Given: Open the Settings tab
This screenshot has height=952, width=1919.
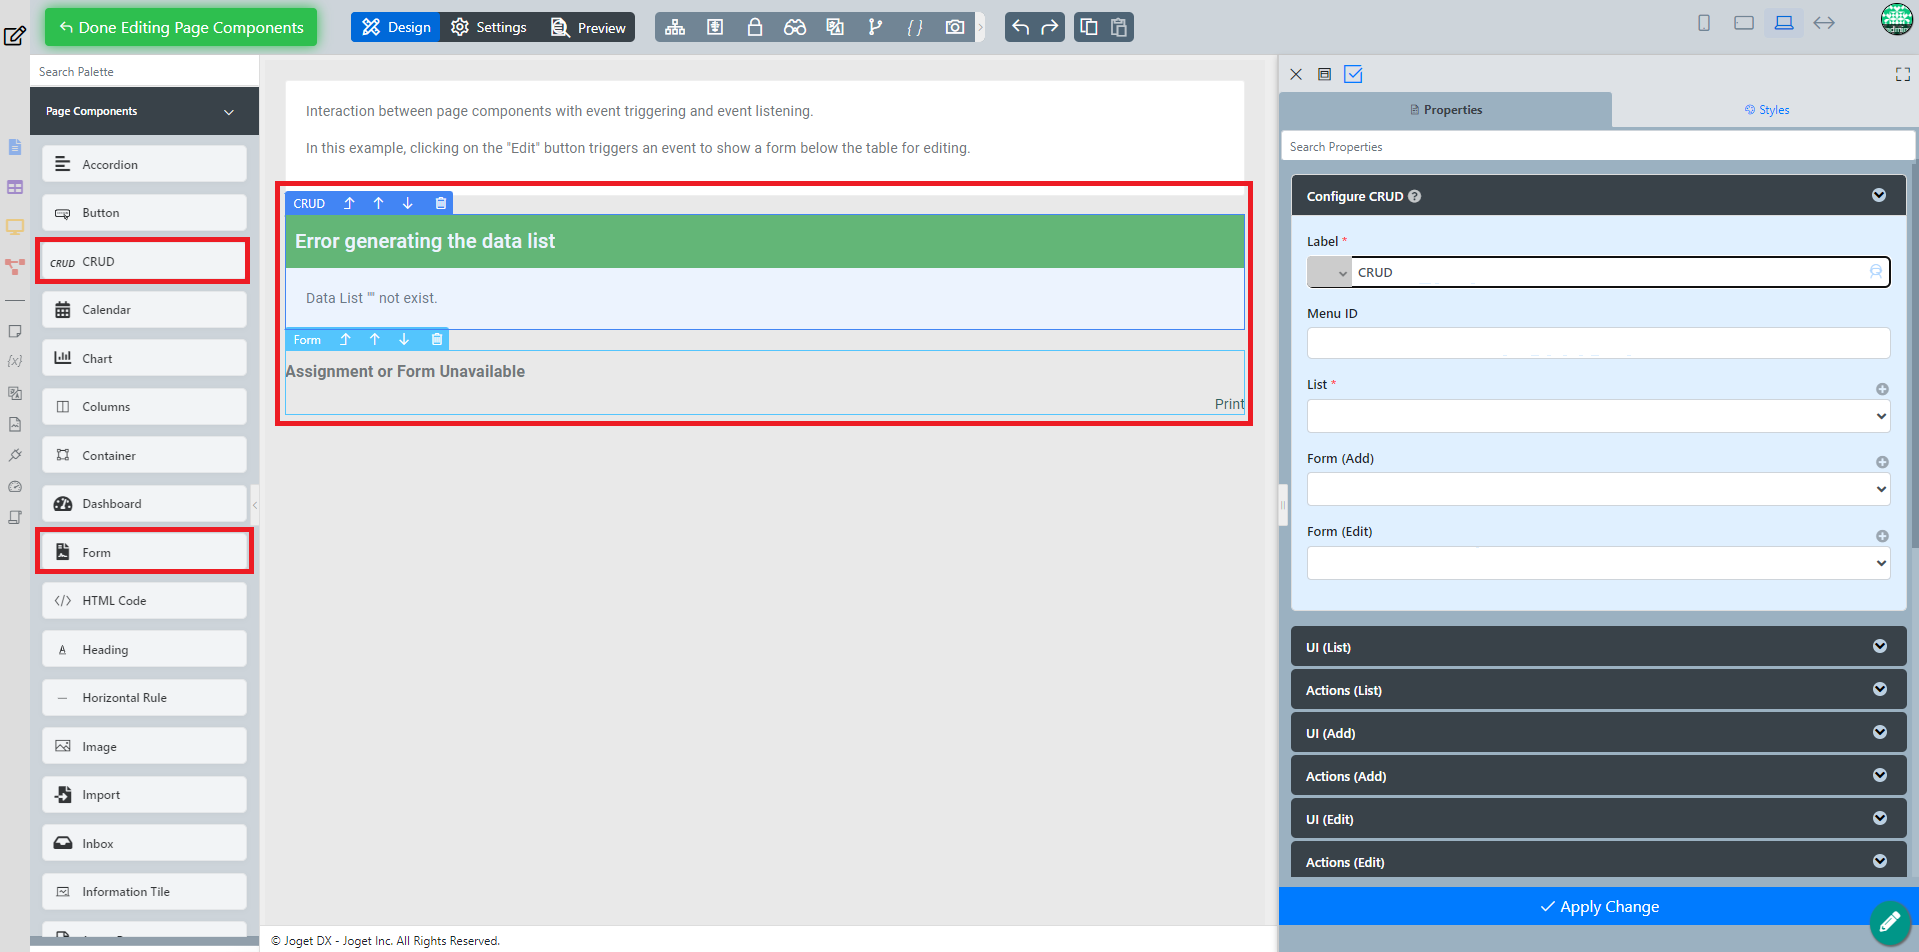Looking at the screenshot, I should pos(489,27).
